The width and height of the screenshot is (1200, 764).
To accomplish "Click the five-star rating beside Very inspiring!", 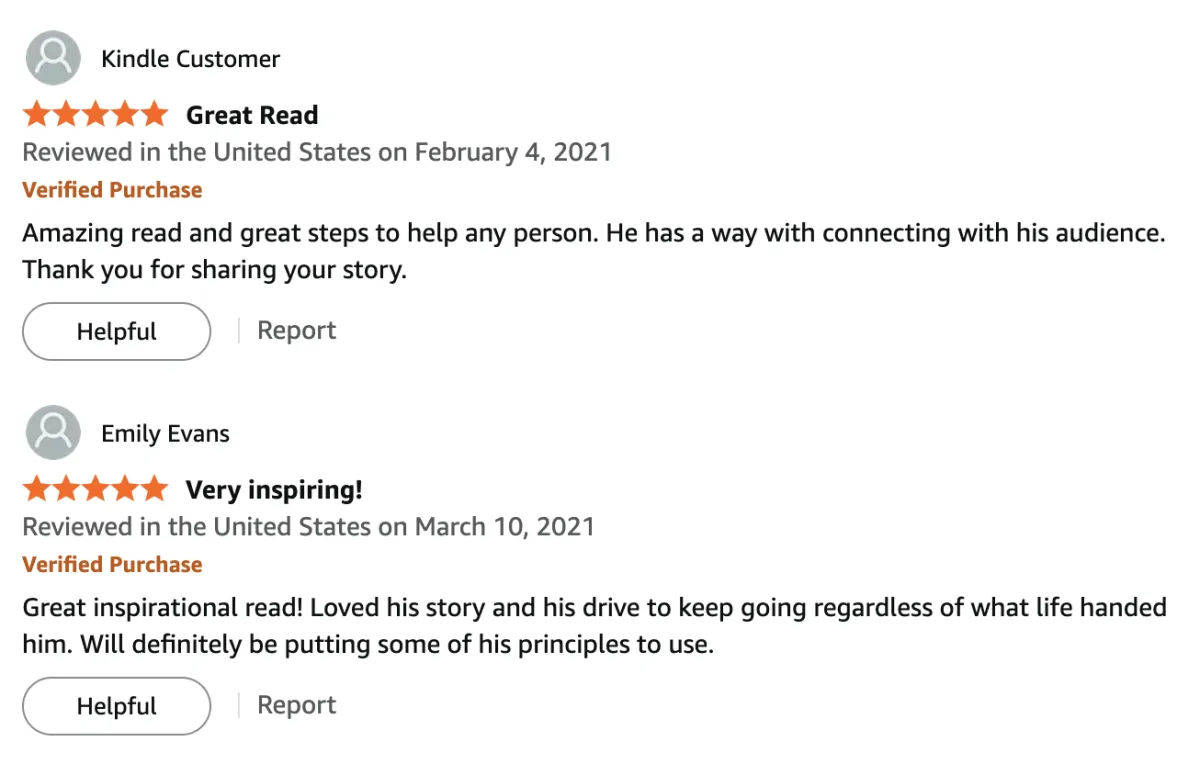I will 95,490.
